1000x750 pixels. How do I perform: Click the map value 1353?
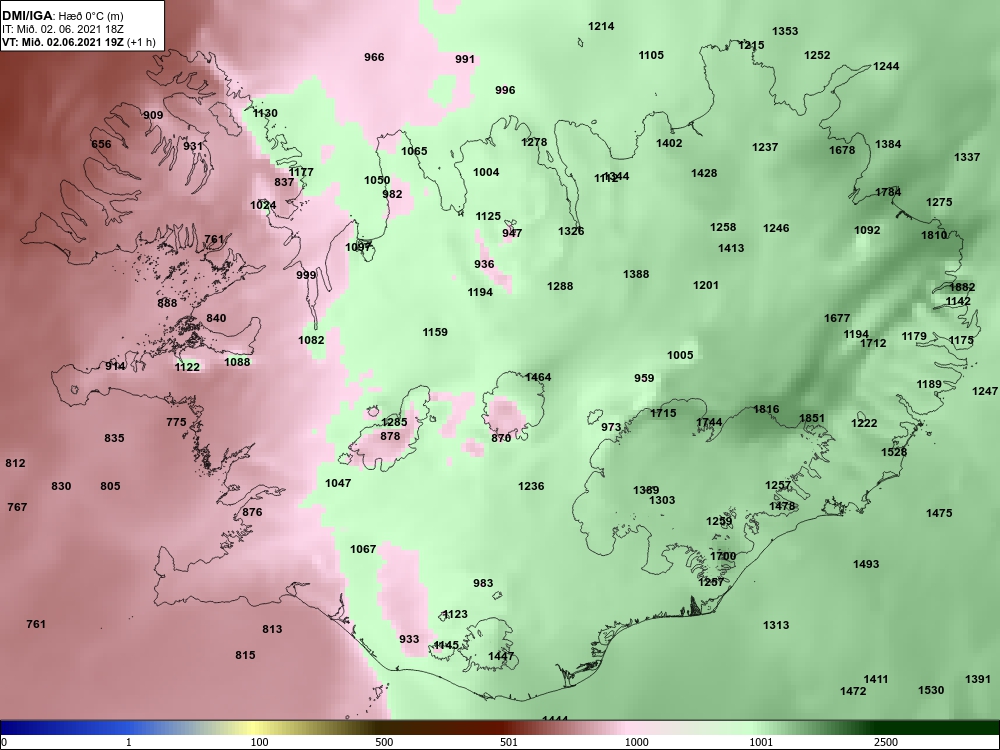pos(785,31)
